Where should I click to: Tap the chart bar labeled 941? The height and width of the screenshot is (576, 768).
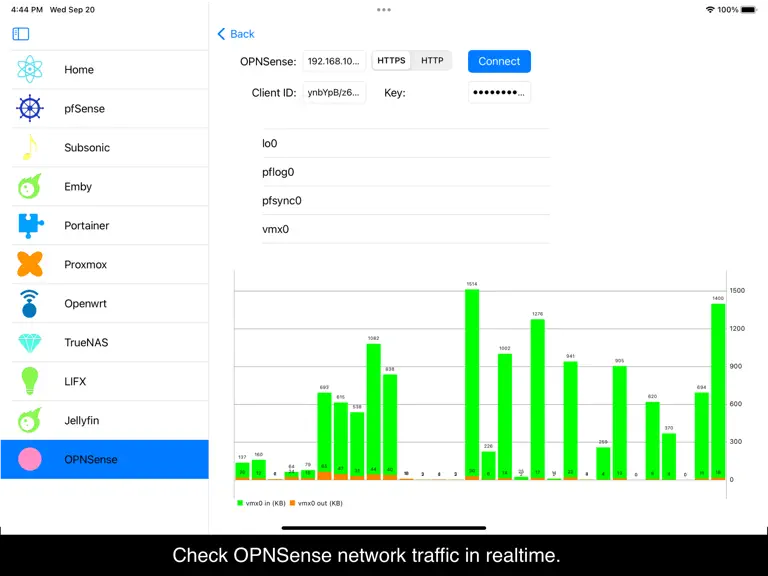571,420
